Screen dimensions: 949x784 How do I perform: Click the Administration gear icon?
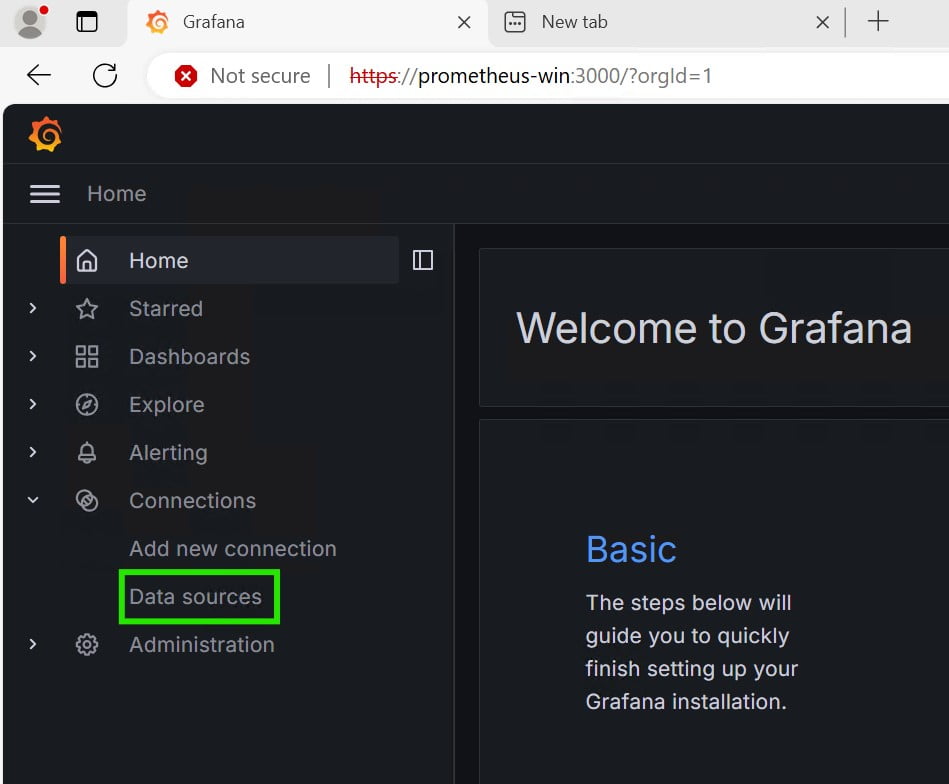(88, 645)
